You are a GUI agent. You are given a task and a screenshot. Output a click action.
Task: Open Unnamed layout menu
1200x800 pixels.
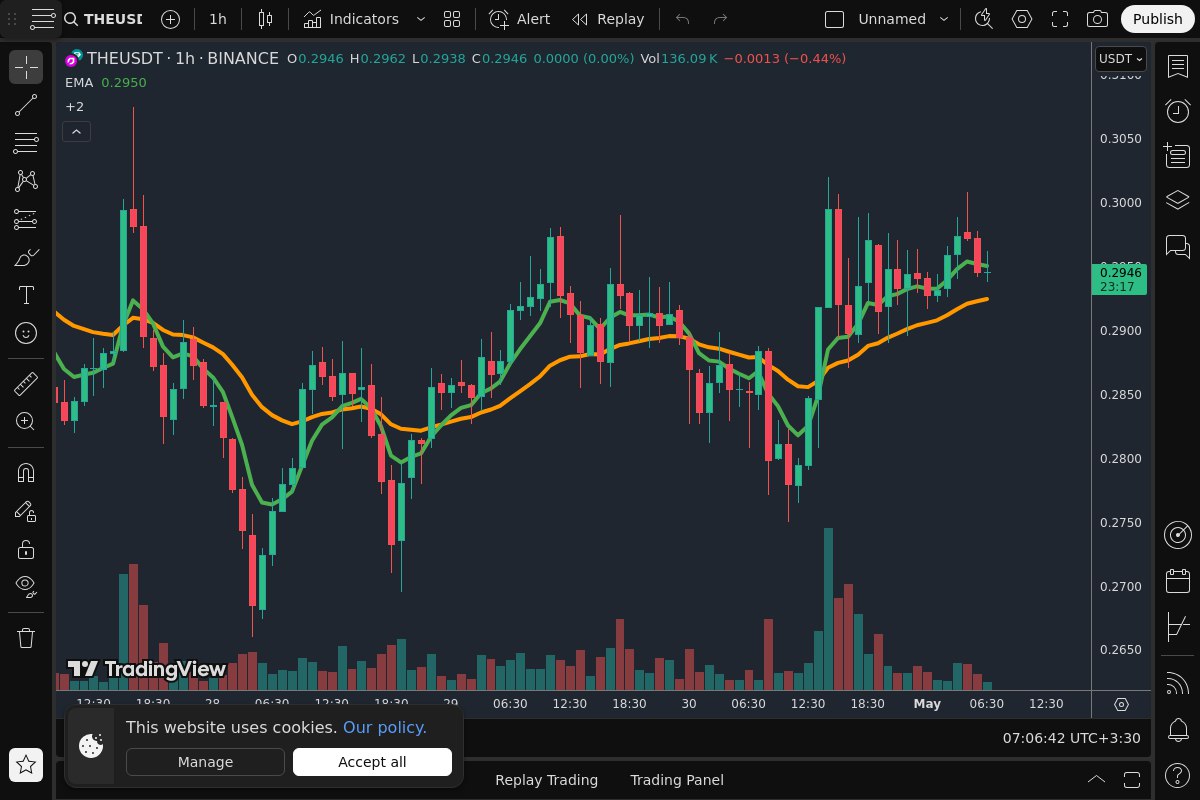pos(905,19)
